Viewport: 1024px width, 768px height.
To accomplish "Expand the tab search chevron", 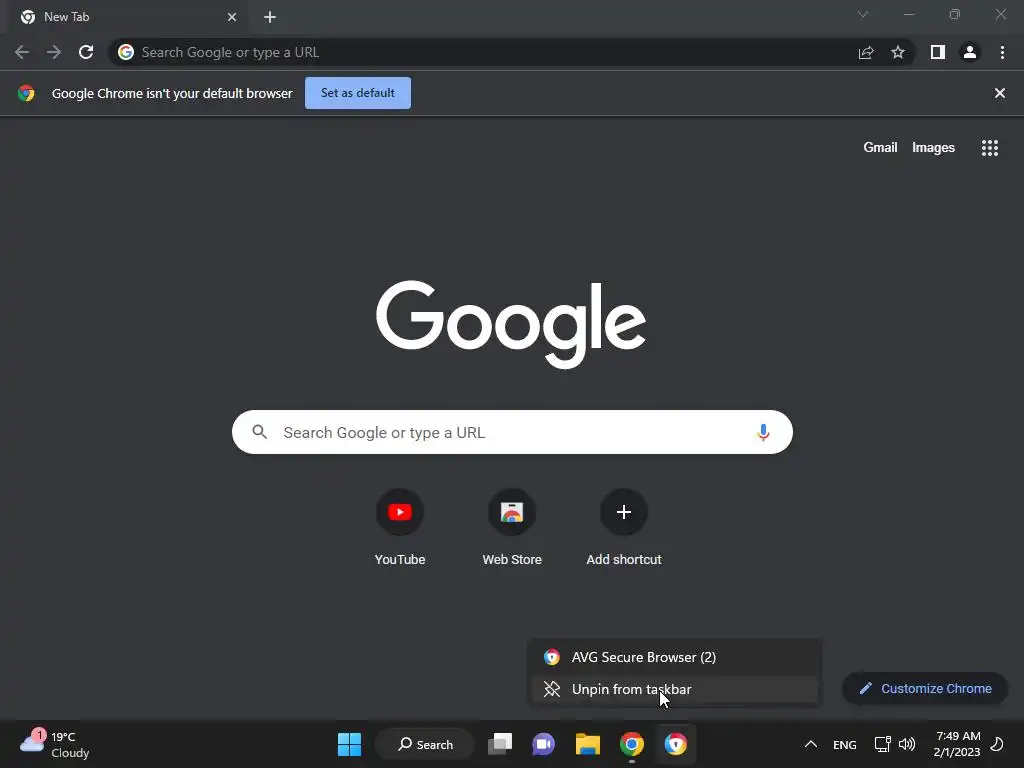I will [863, 14].
